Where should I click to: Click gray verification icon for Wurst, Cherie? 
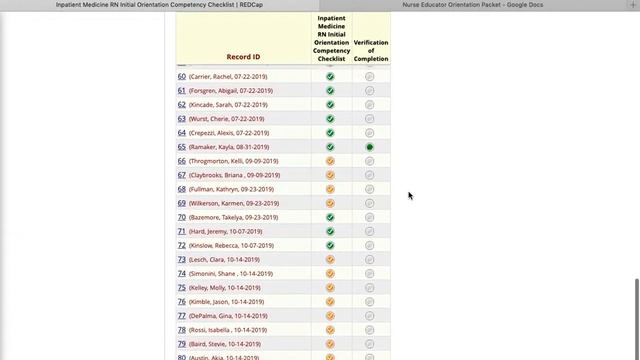tap(369, 119)
